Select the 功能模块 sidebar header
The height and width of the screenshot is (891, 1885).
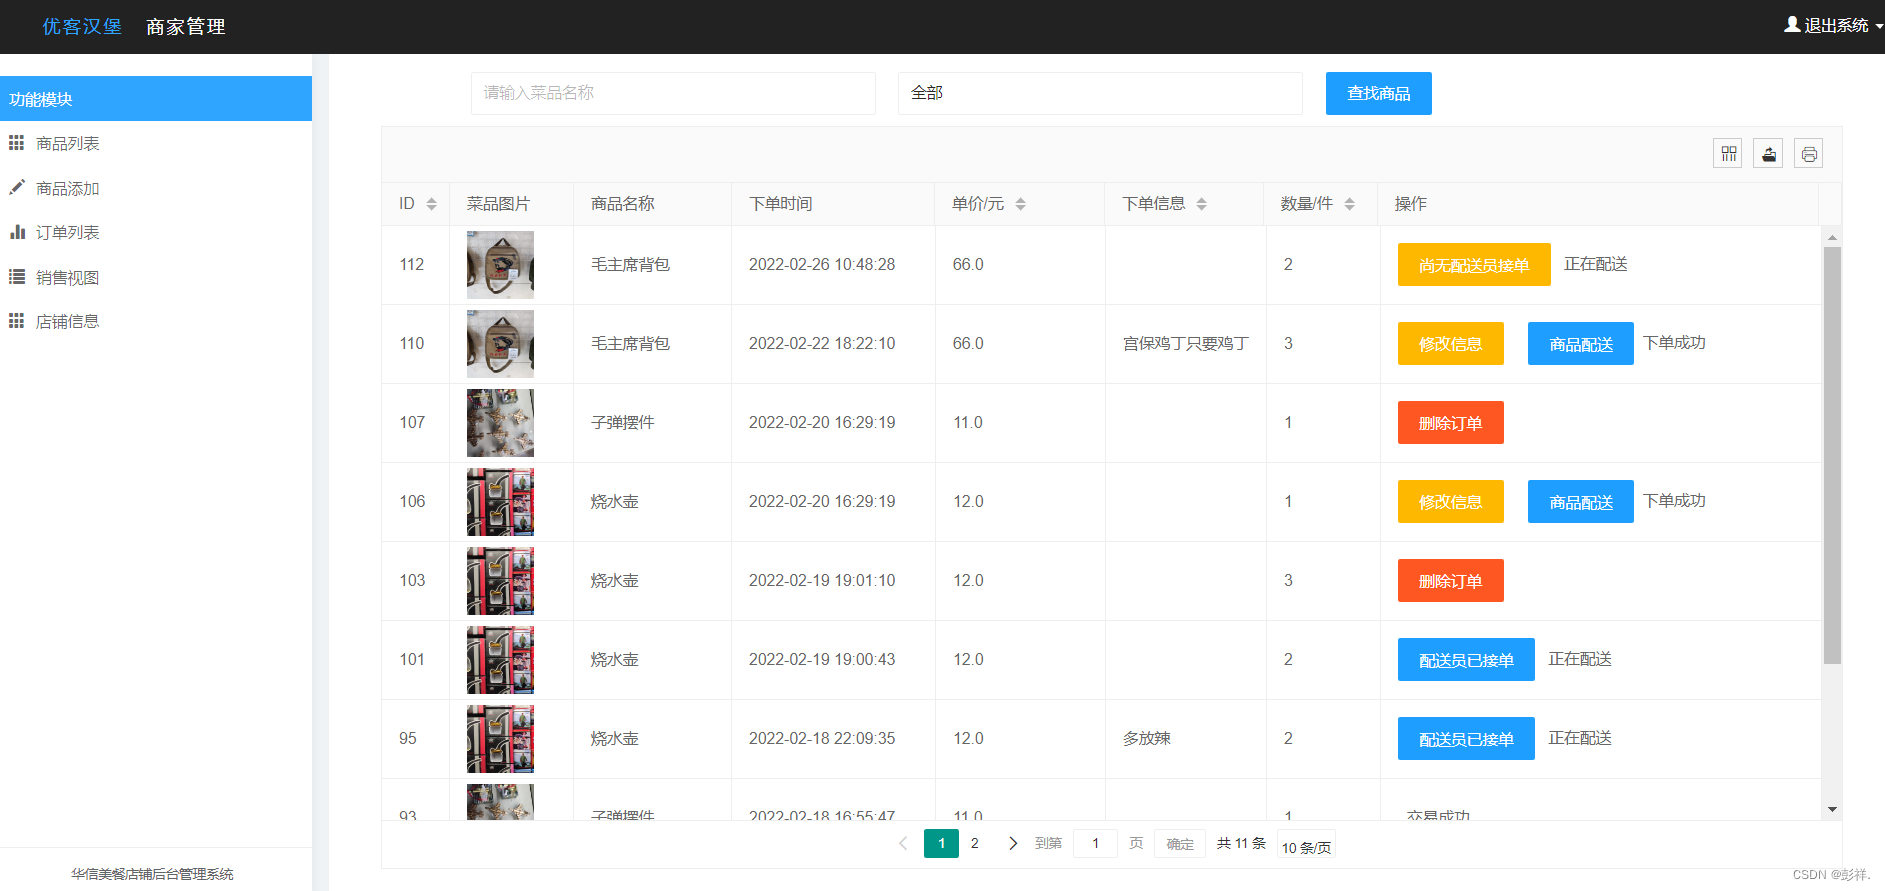point(156,99)
